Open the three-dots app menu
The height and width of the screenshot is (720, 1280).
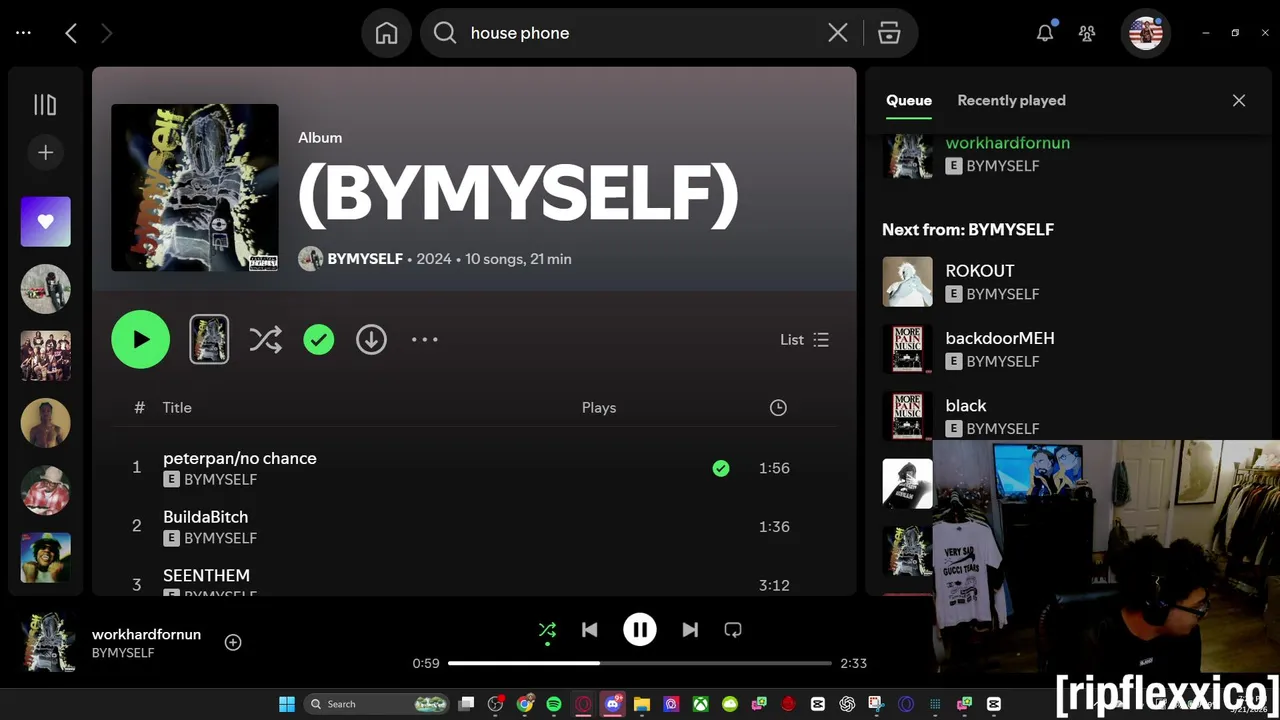[24, 33]
